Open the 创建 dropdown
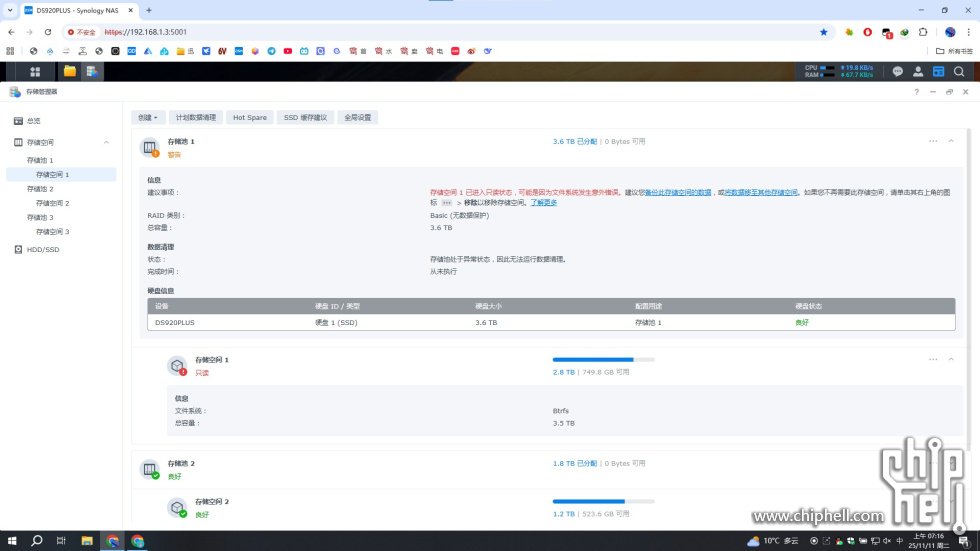 coord(148,117)
